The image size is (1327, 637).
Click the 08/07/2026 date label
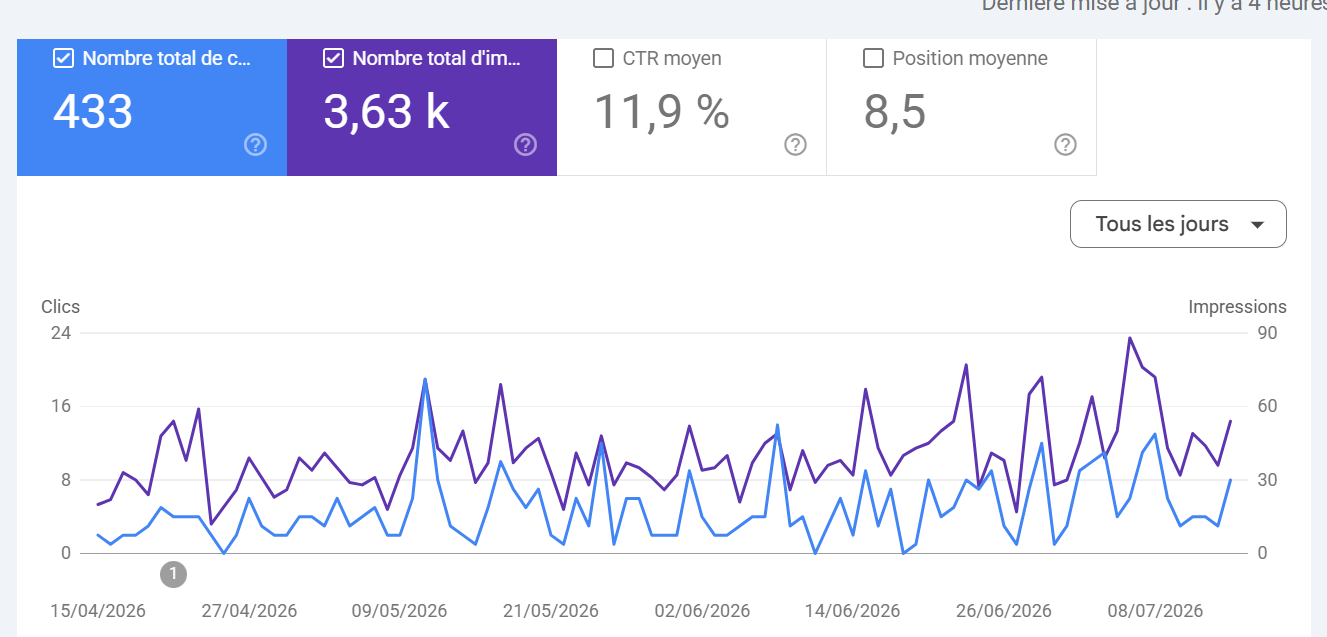pos(1155,611)
